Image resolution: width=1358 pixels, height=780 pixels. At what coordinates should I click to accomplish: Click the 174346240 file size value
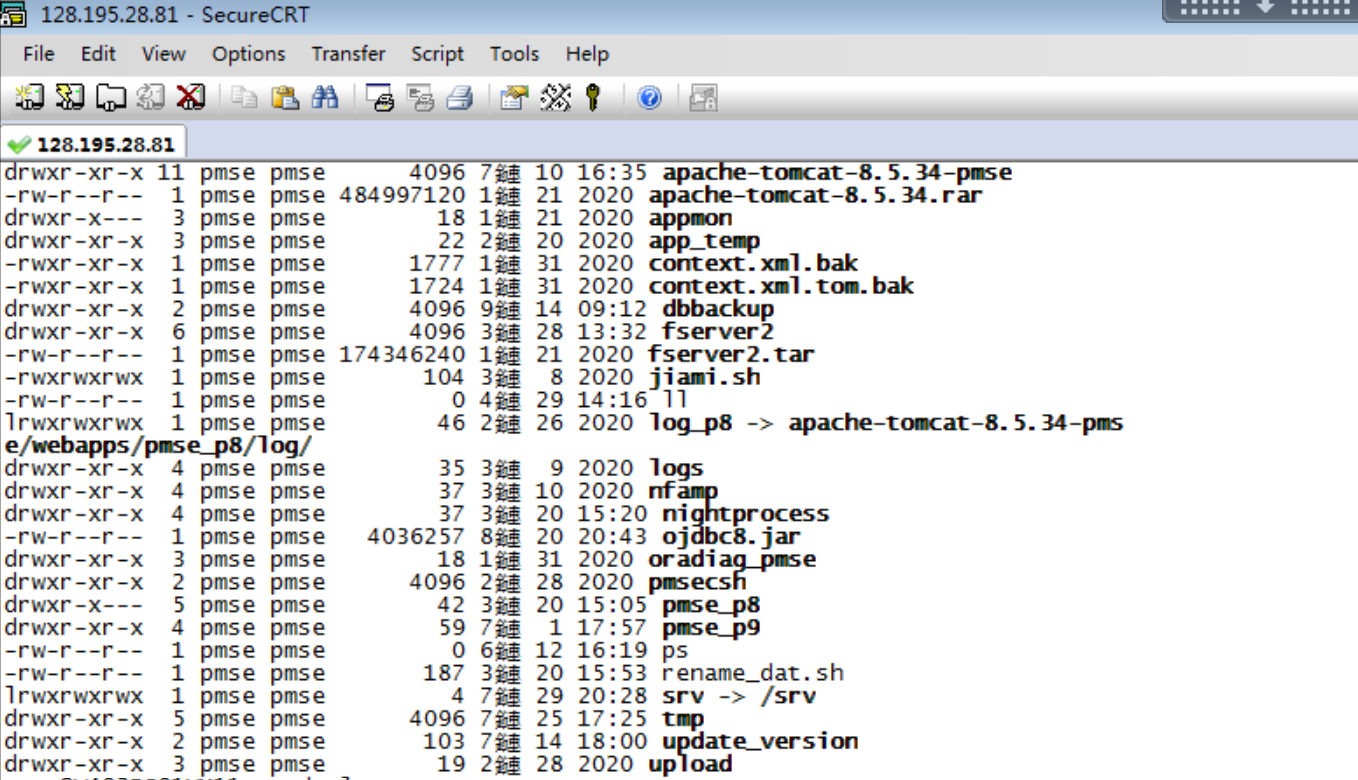point(402,354)
